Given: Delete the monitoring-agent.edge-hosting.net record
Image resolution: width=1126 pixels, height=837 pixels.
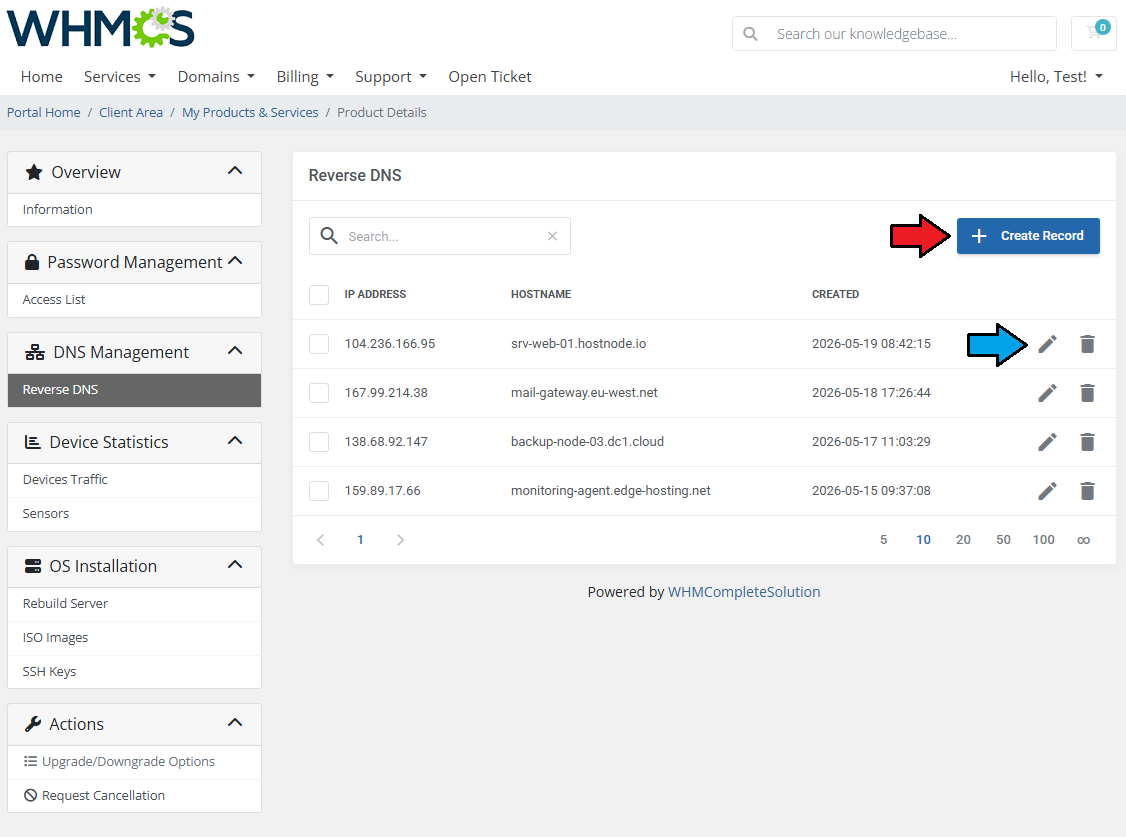Looking at the screenshot, I should [1087, 491].
